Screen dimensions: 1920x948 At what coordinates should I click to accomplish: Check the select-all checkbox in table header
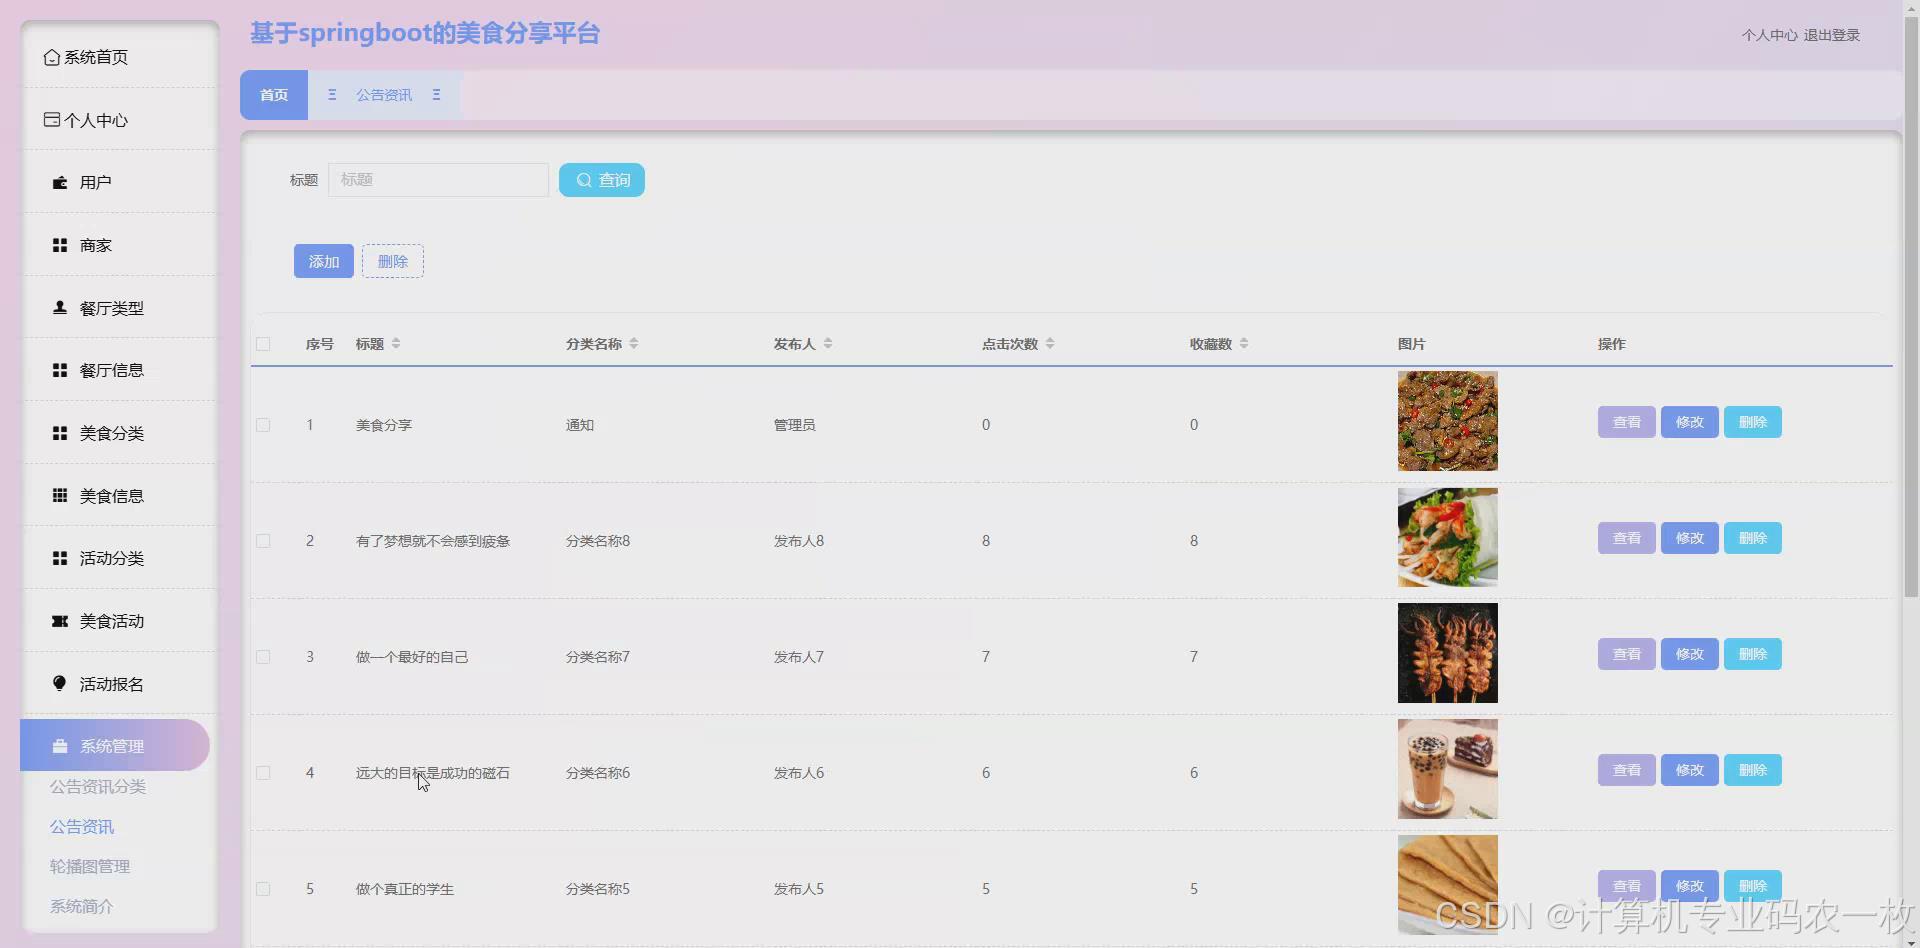tap(263, 343)
